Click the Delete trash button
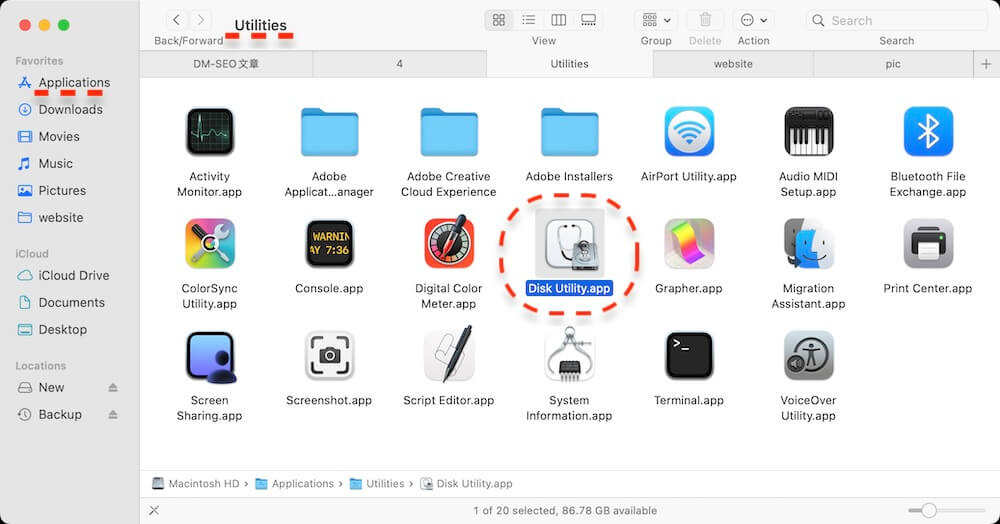Screen dimensions: 1000x524 [x=705, y=20]
